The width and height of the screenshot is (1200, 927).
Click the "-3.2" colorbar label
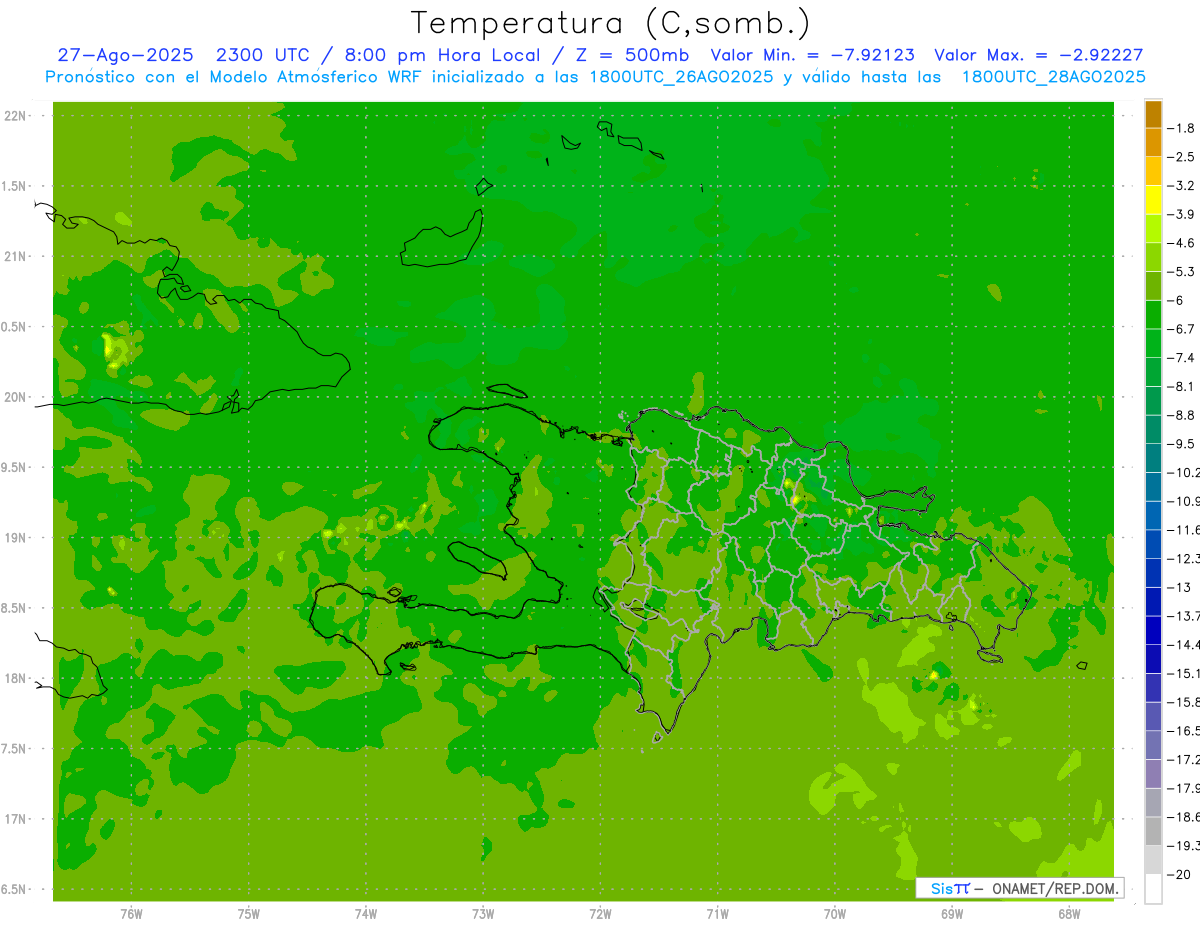click(1181, 186)
